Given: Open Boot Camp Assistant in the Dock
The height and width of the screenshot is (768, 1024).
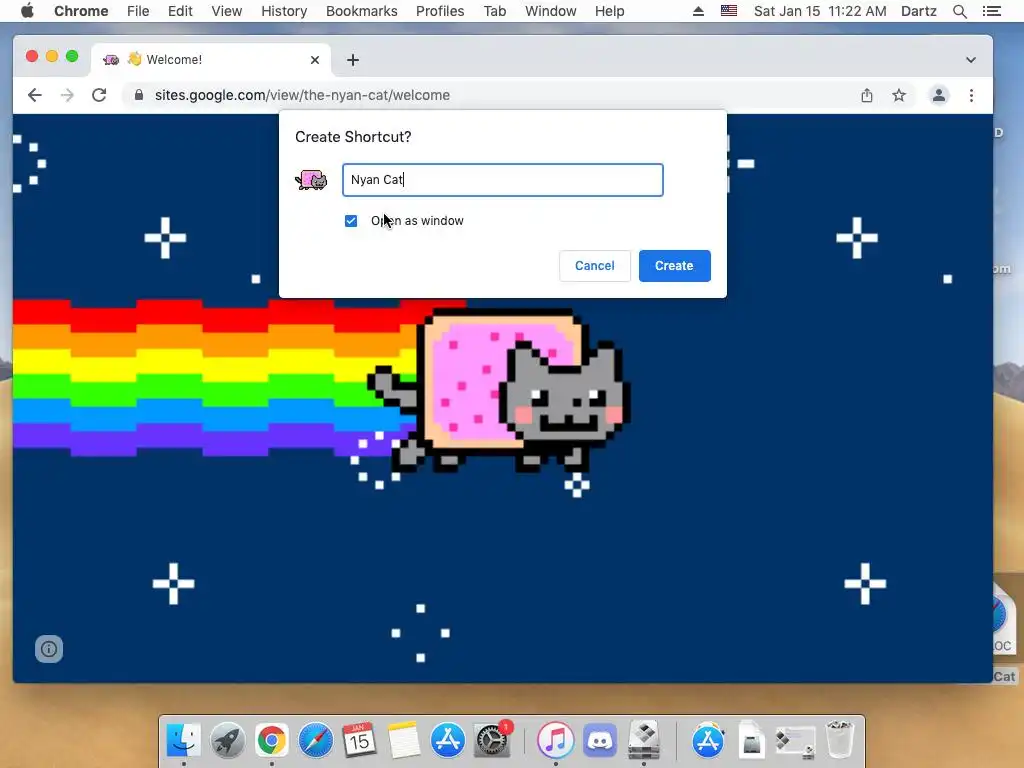Looking at the screenshot, I should pos(644,740).
